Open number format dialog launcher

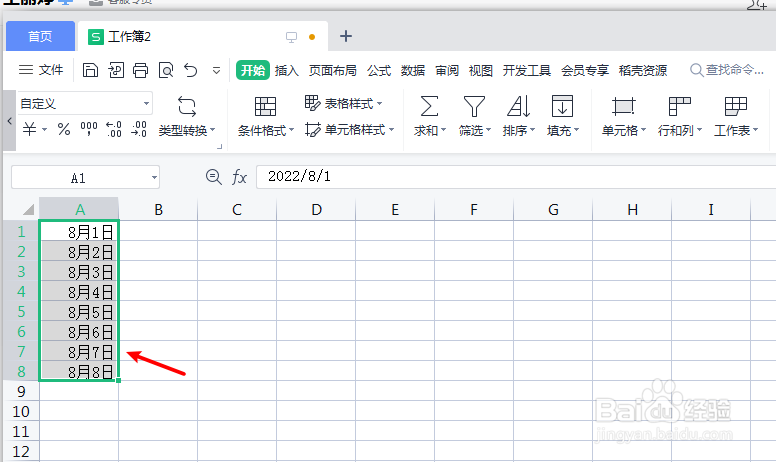[x=219, y=146]
